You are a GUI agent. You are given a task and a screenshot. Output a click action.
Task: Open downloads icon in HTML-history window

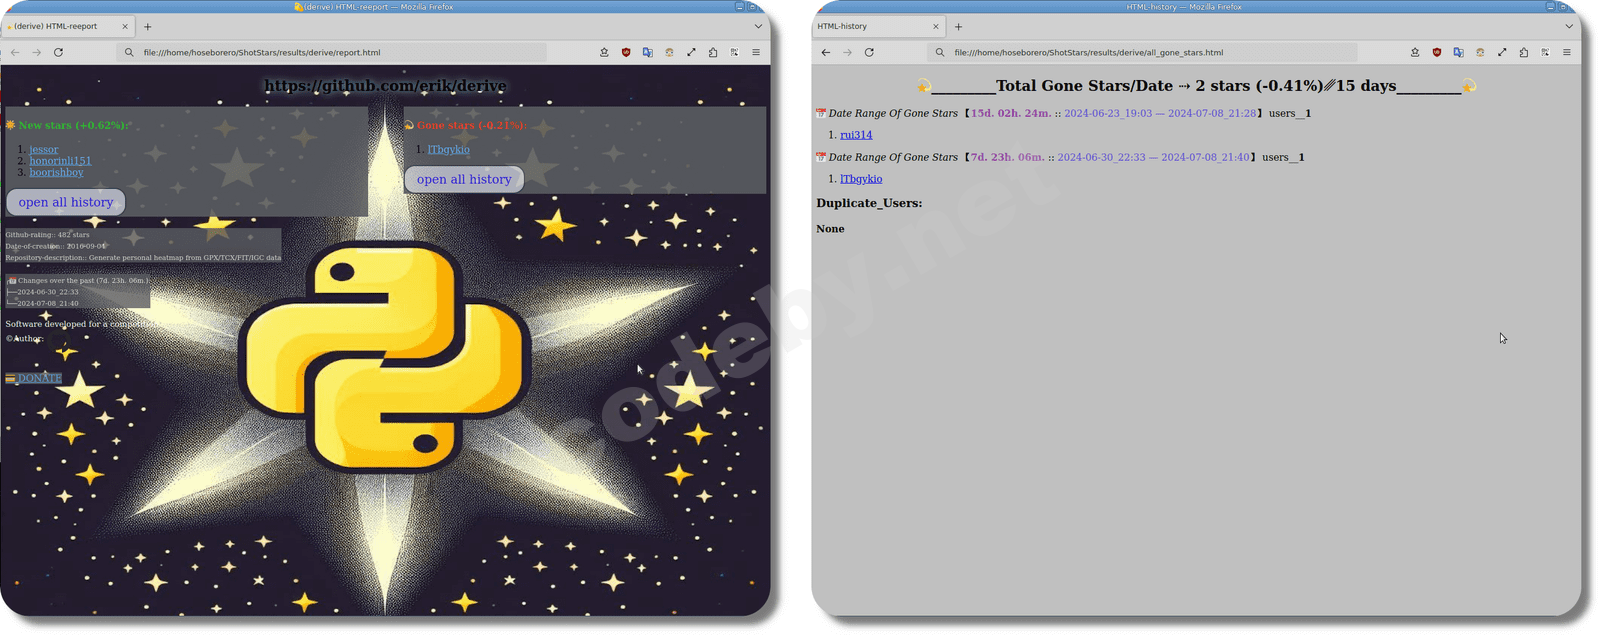1415,52
